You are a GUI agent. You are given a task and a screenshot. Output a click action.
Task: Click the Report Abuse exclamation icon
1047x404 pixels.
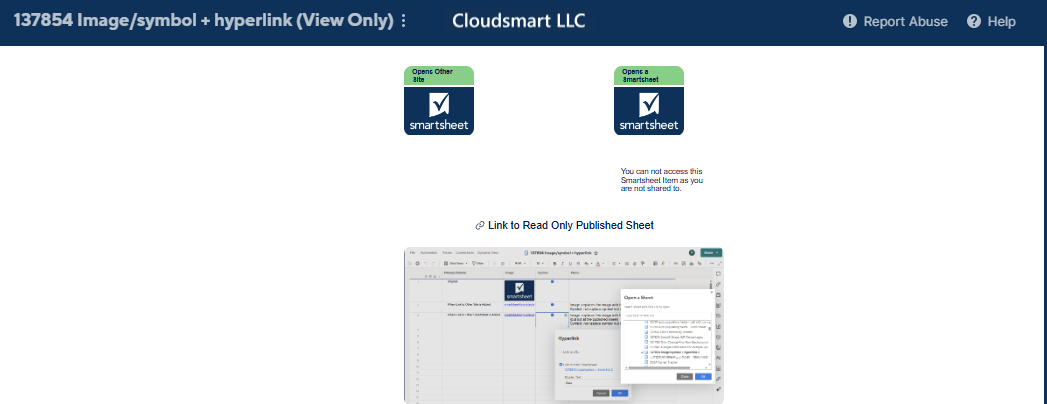click(849, 21)
